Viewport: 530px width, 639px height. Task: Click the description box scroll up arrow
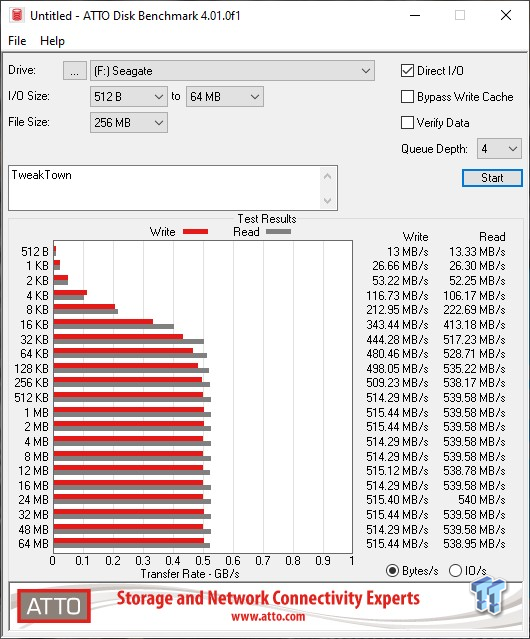(328, 176)
